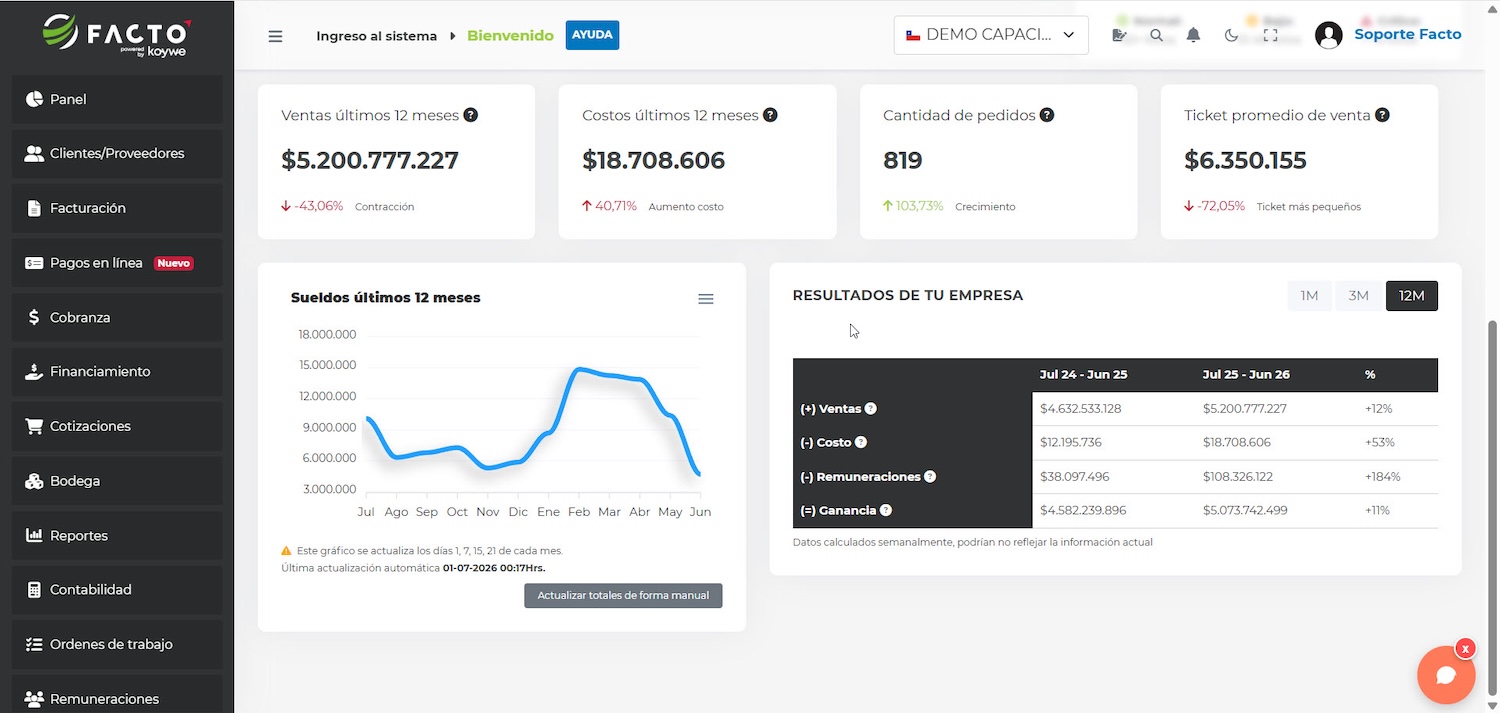This screenshot has height=713, width=1500.
Task: Open the chat bubble widget
Action: 1446,675
